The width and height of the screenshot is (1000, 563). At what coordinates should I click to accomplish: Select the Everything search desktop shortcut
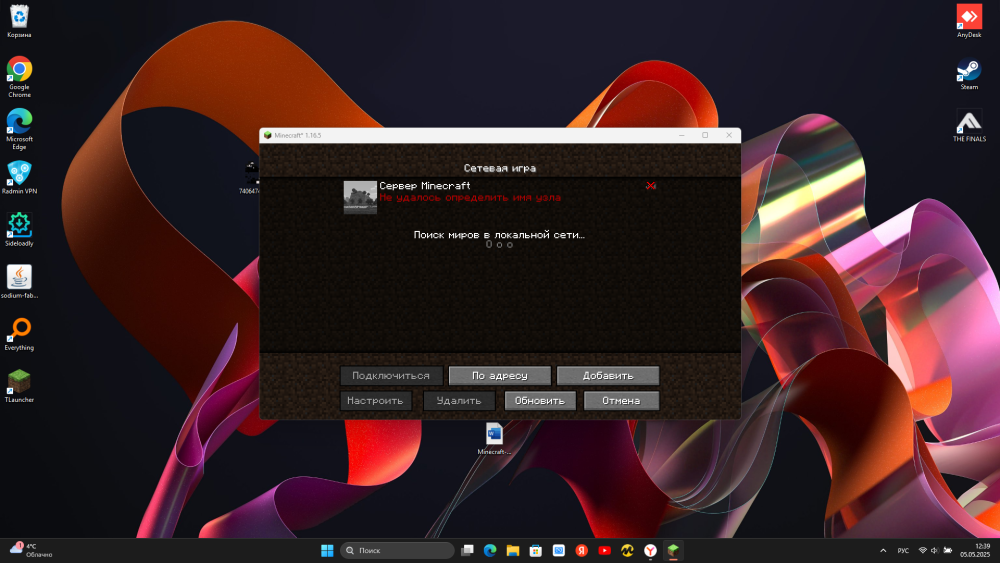pos(19,334)
